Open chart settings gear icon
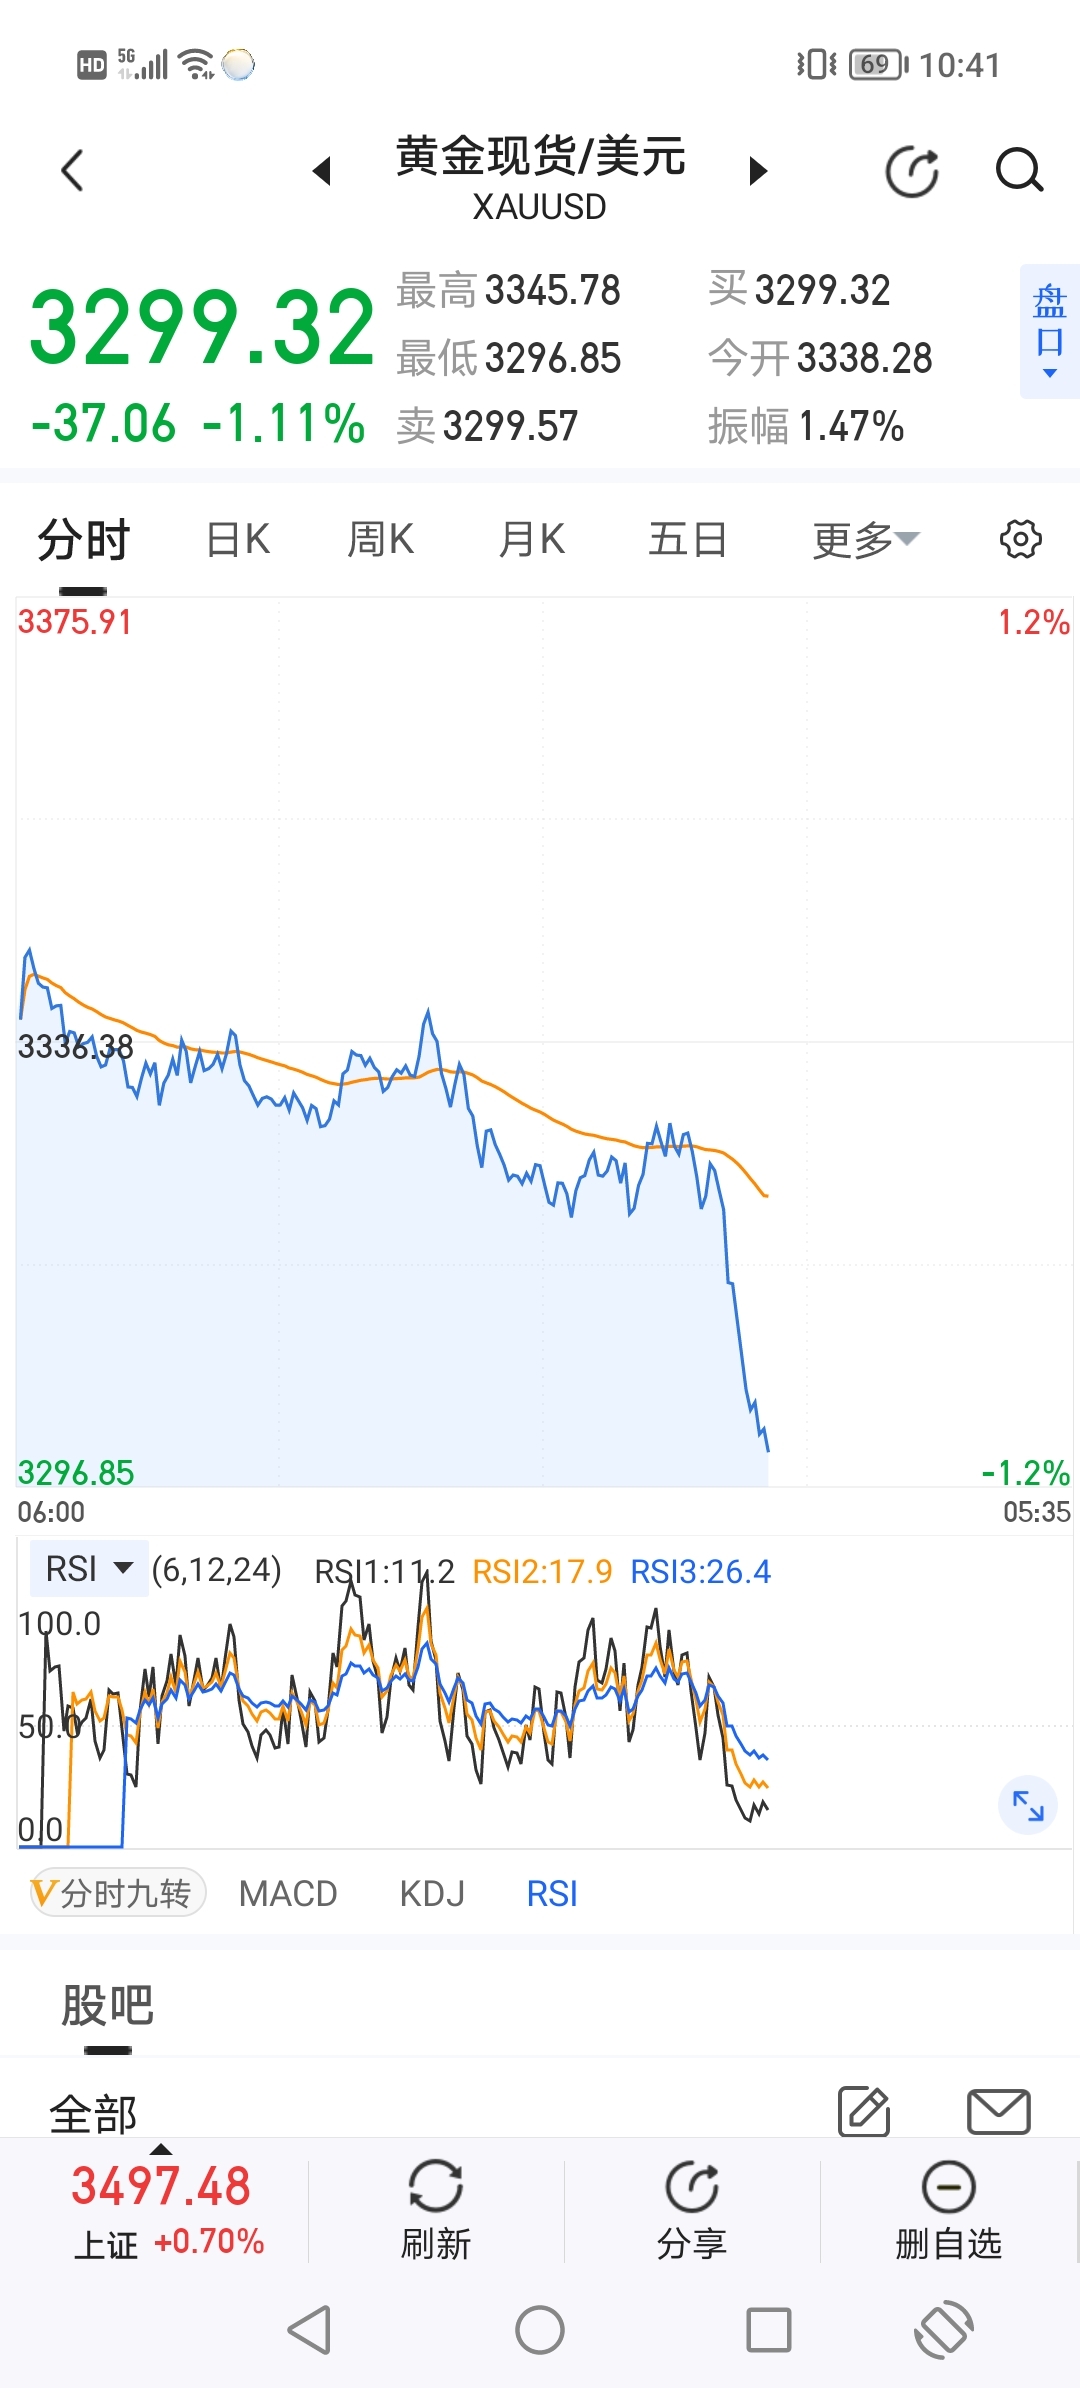The width and height of the screenshot is (1080, 2388). click(1020, 539)
